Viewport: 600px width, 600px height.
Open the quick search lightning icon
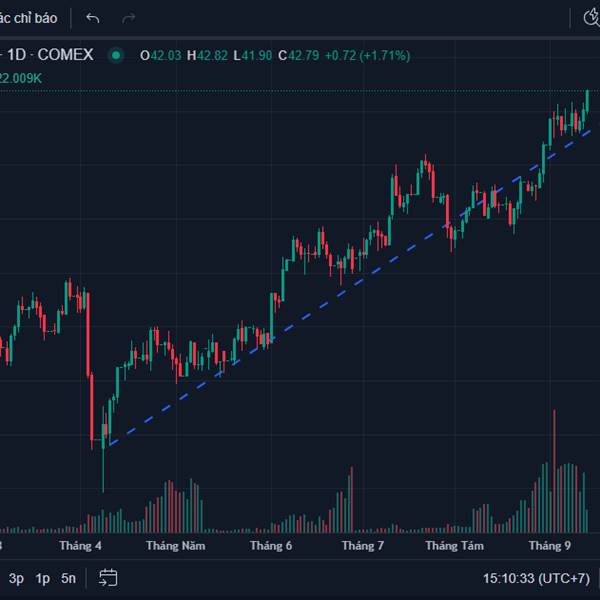591,18
